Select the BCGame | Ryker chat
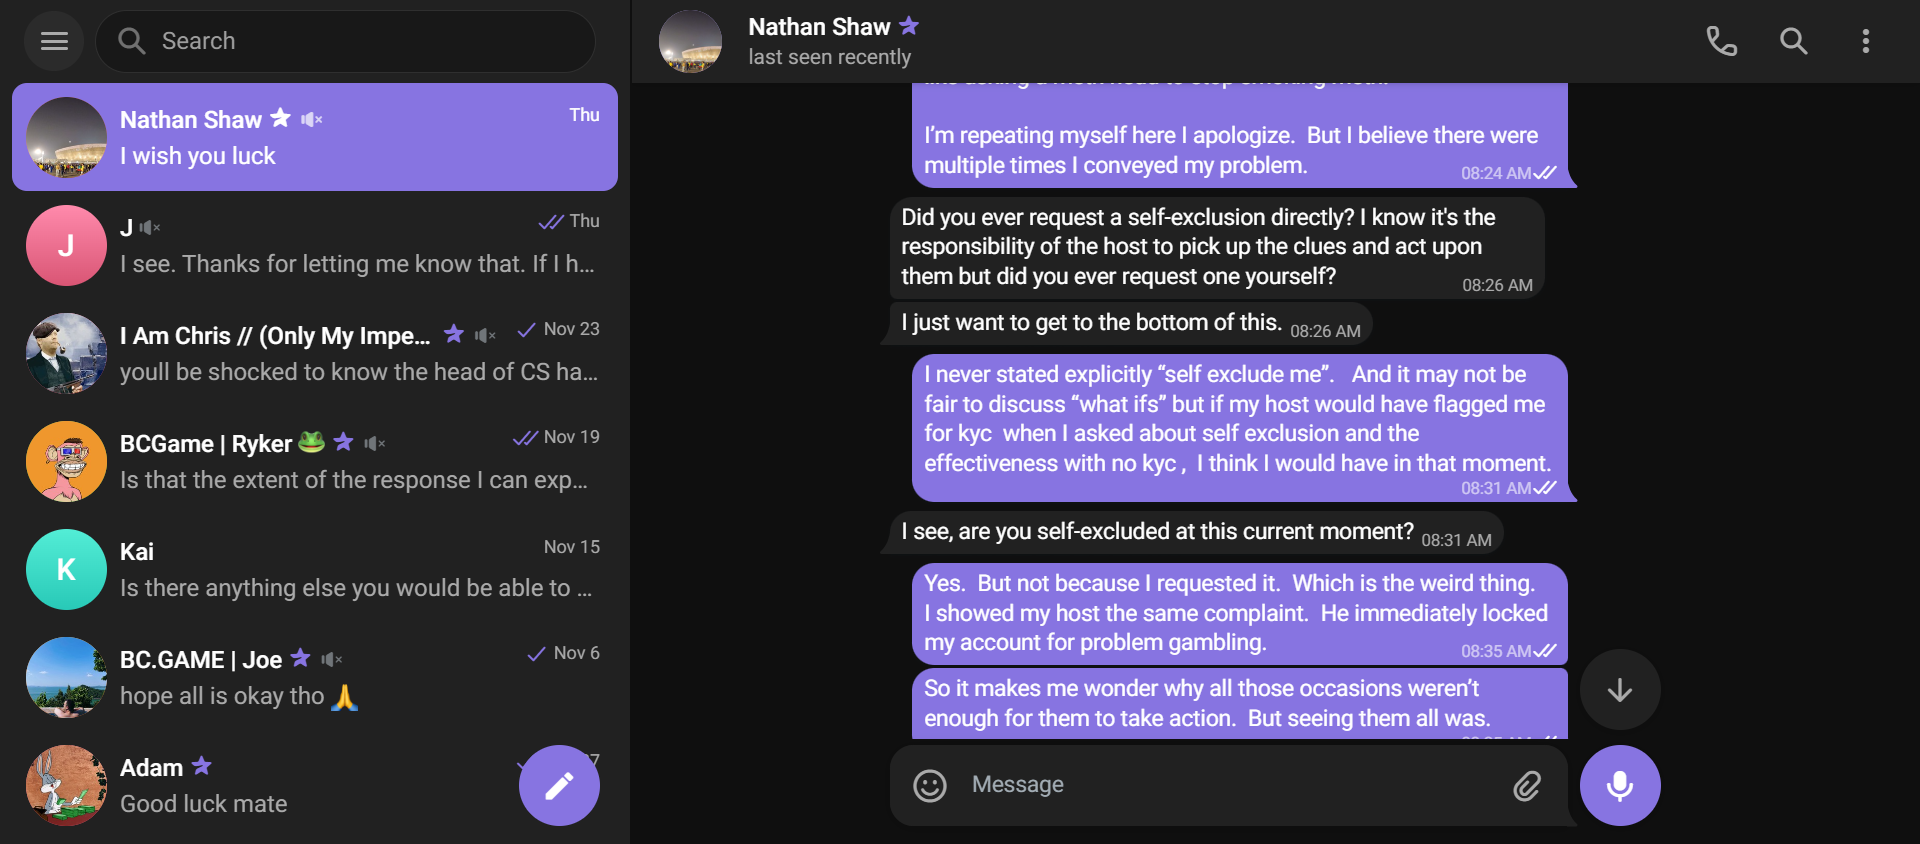The width and height of the screenshot is (1920, 844). tap(315, 461)
